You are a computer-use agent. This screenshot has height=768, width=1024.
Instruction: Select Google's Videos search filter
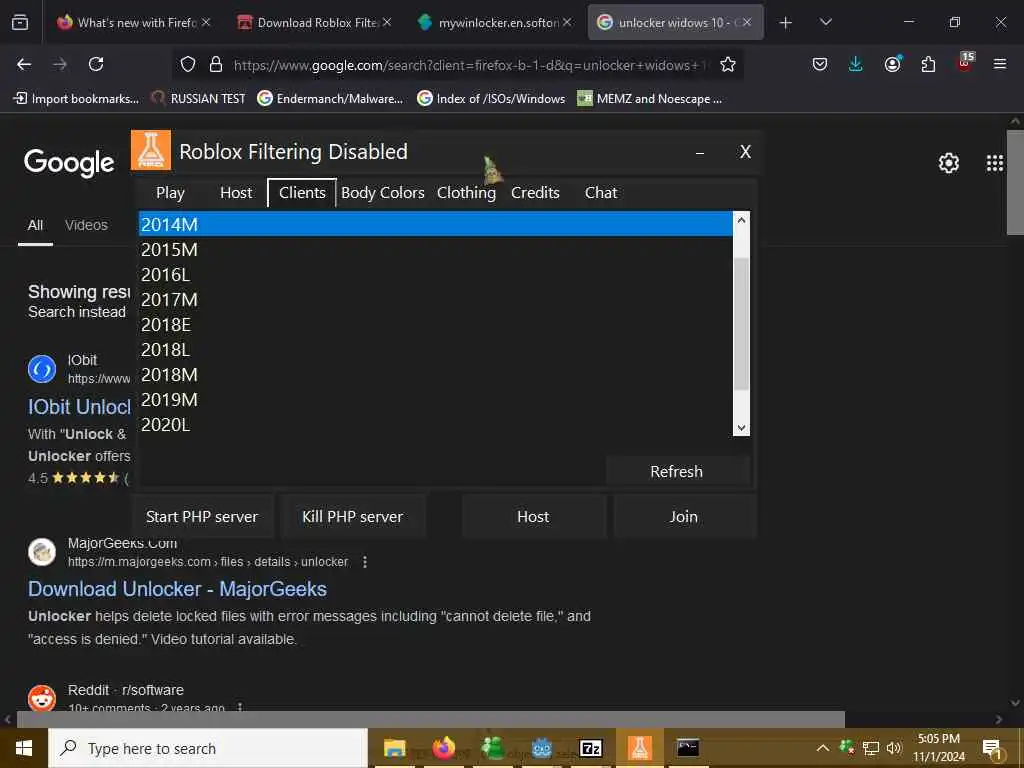(x=86, y=225)
